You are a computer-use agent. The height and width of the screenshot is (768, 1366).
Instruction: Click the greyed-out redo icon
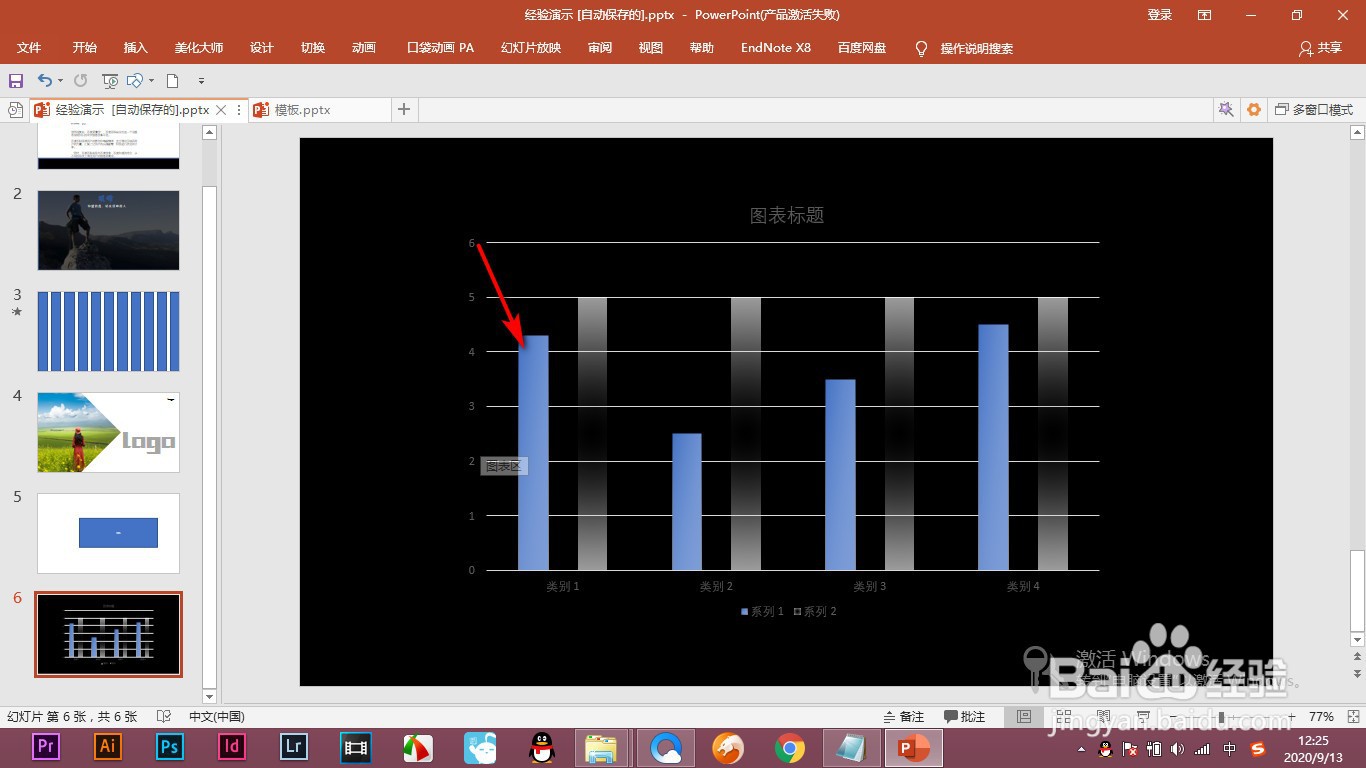[x=80, y=81]
